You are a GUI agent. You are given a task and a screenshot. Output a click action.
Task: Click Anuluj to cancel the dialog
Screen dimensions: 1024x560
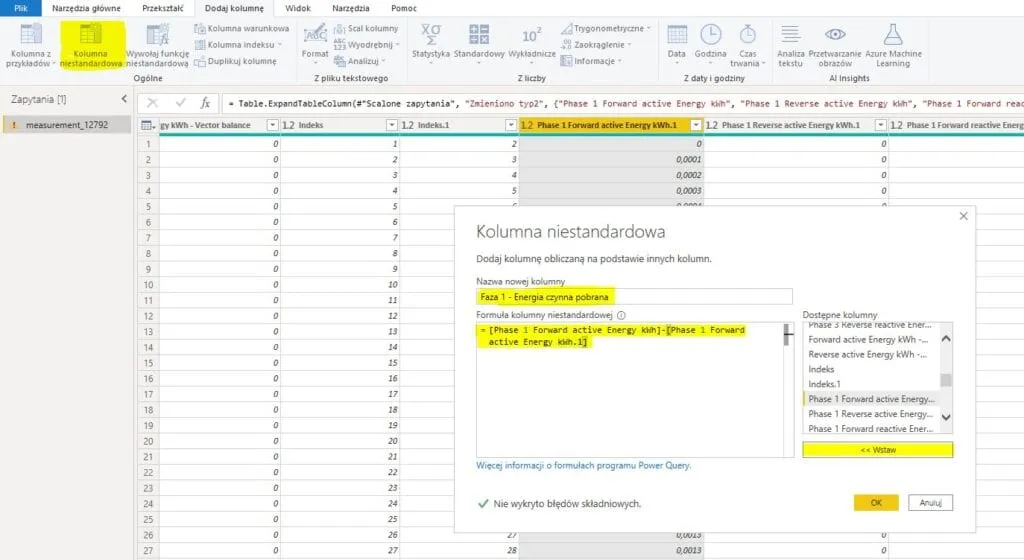tap(931, 503)
